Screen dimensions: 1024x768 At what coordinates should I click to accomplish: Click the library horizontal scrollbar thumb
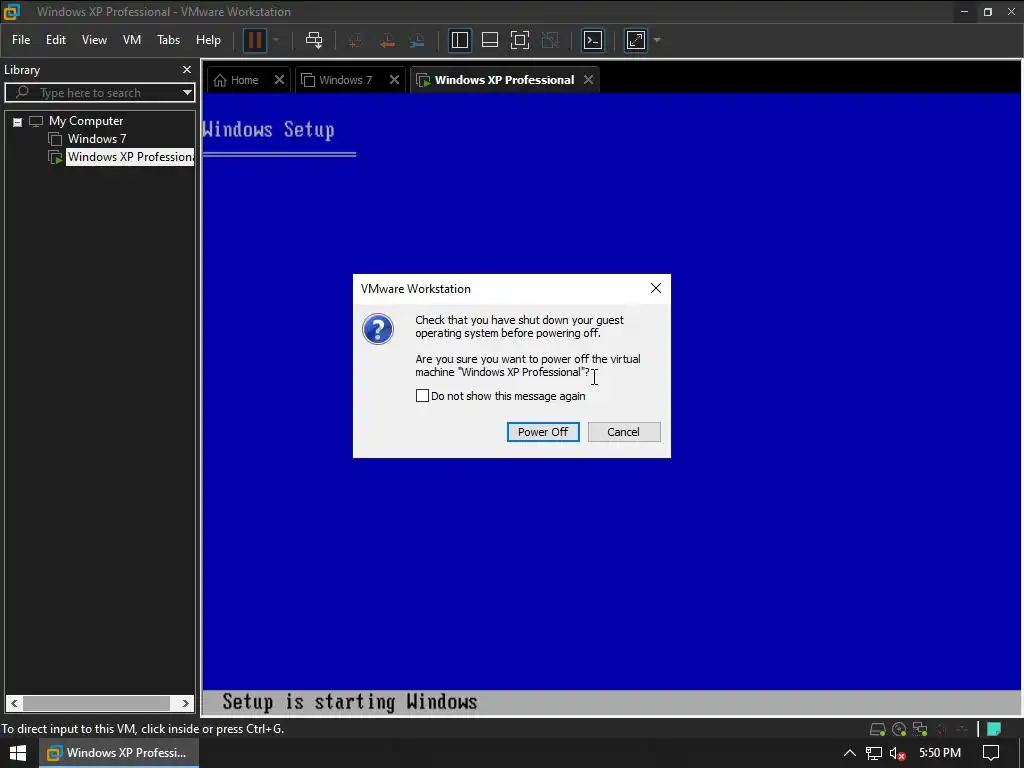97,703
